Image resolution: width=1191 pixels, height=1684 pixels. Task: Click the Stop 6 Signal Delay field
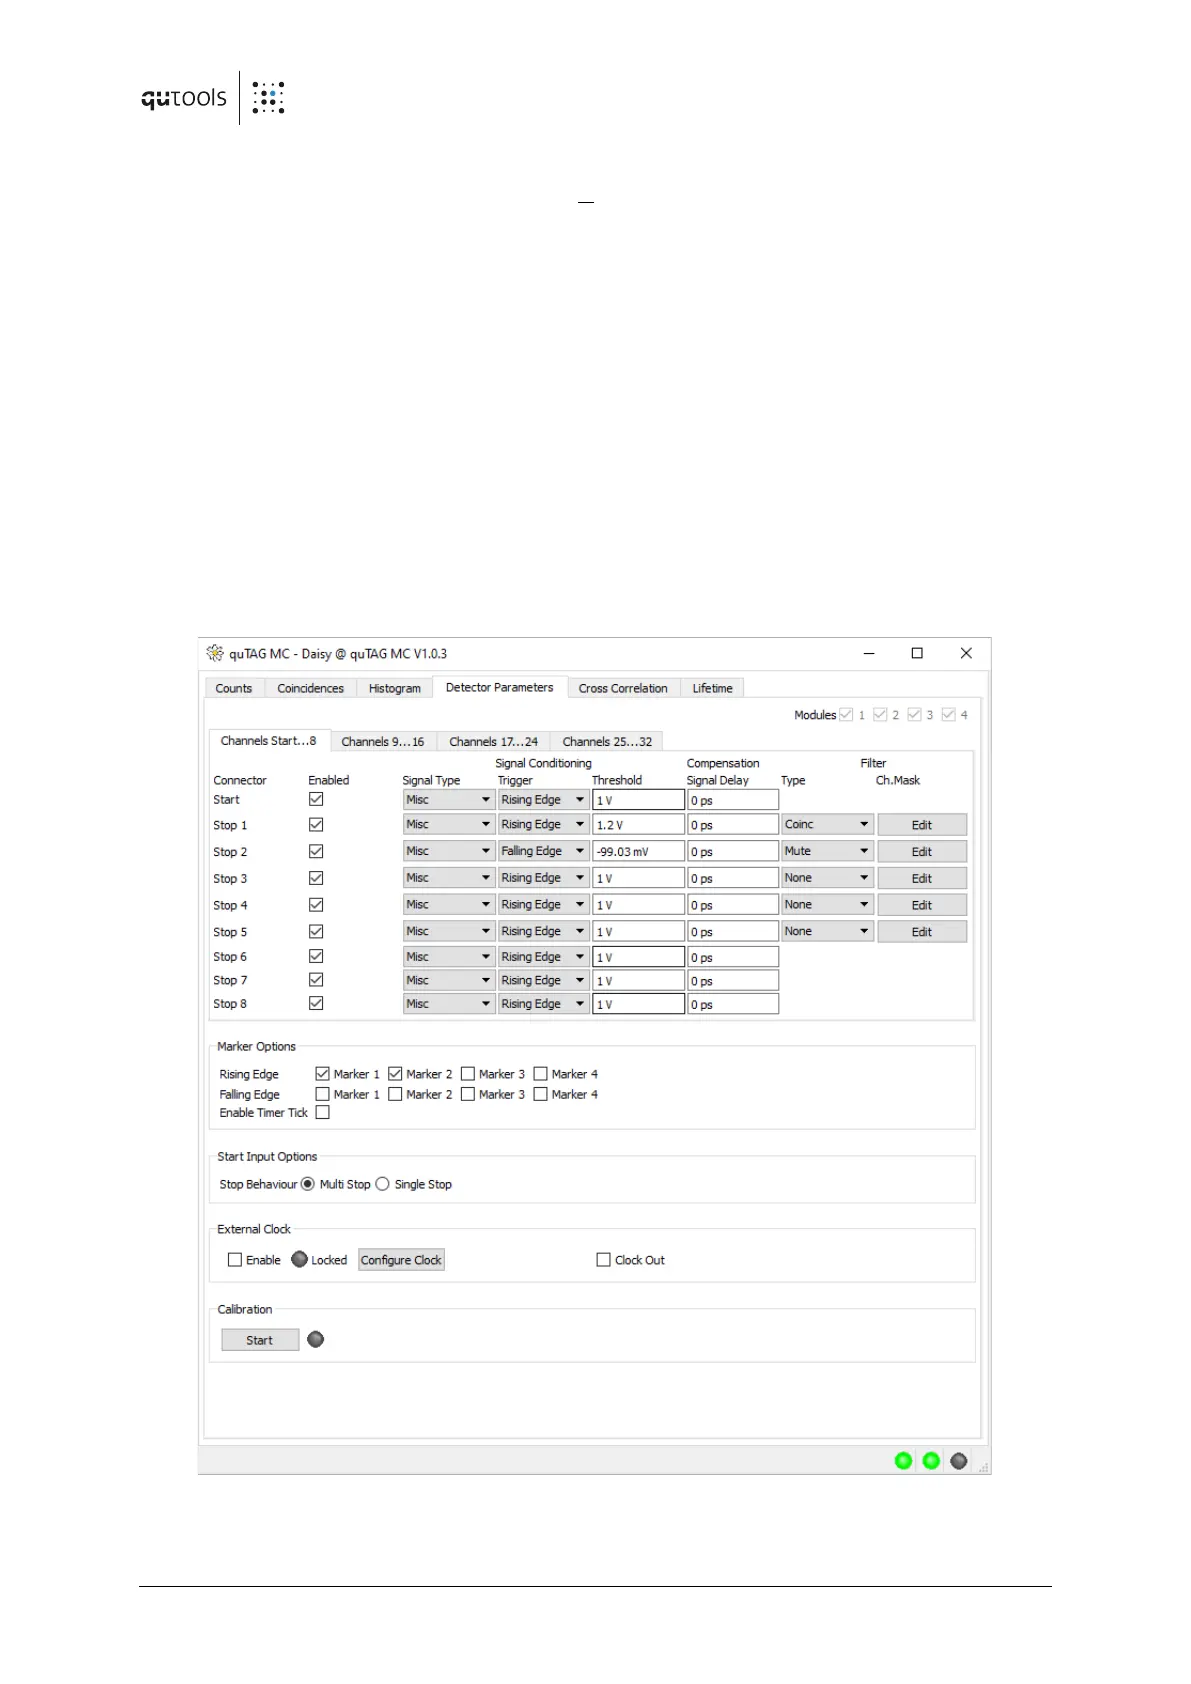click(x=733, y=957)
